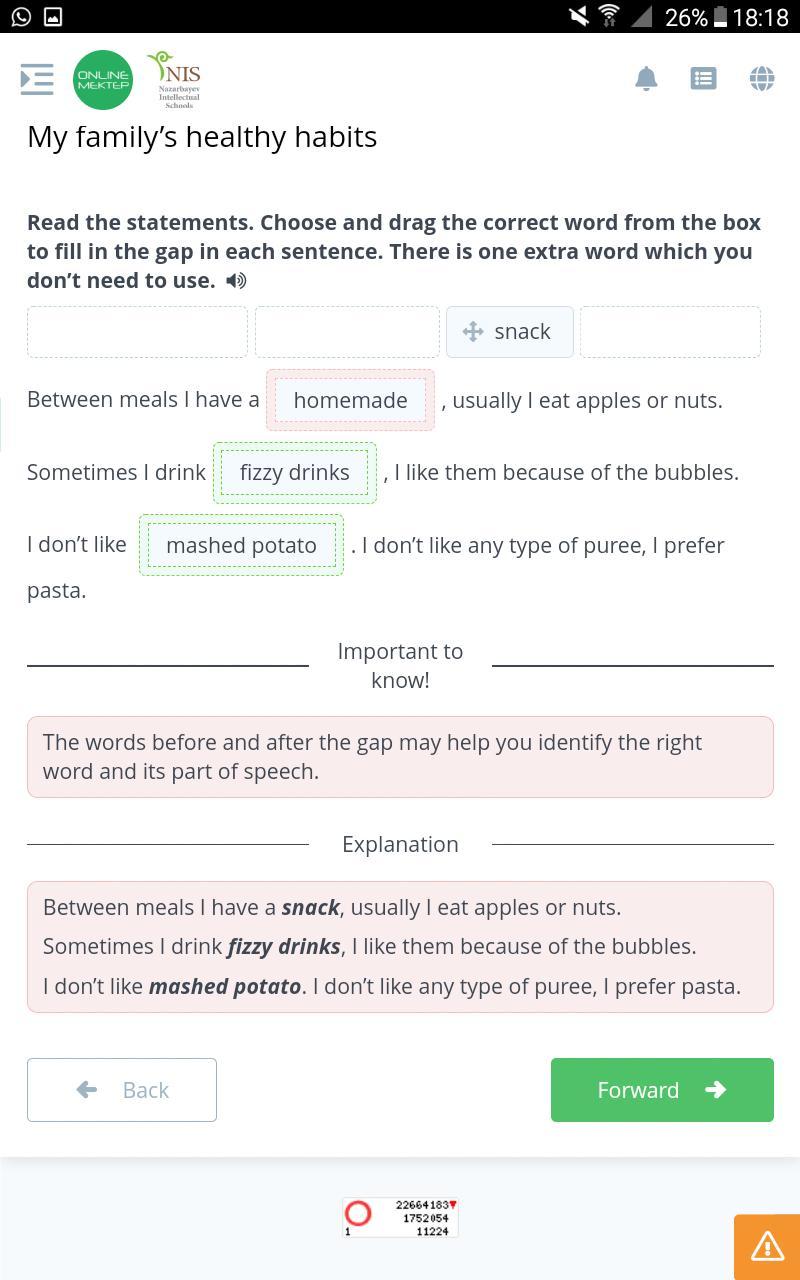Image resolution: width=800 pixels, height=1280 pixels.
Task: Go to next with Forward button
Action: point(662,1090)
